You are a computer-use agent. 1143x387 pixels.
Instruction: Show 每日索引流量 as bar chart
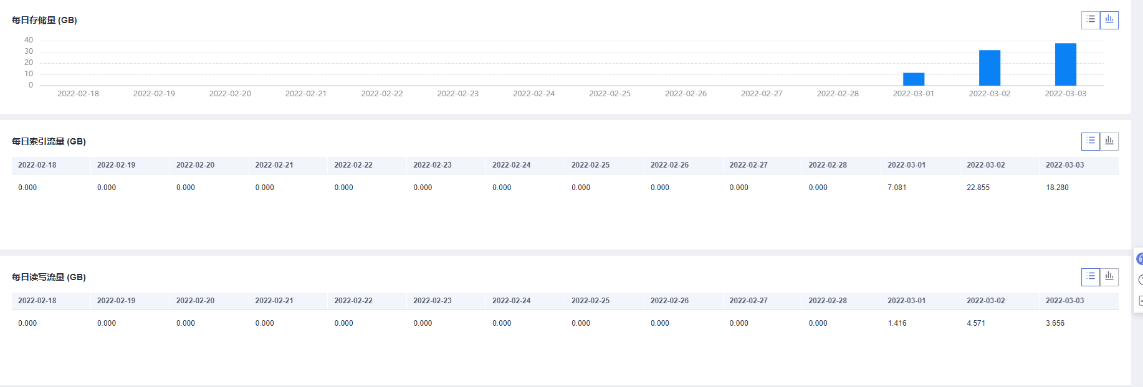1109,141
